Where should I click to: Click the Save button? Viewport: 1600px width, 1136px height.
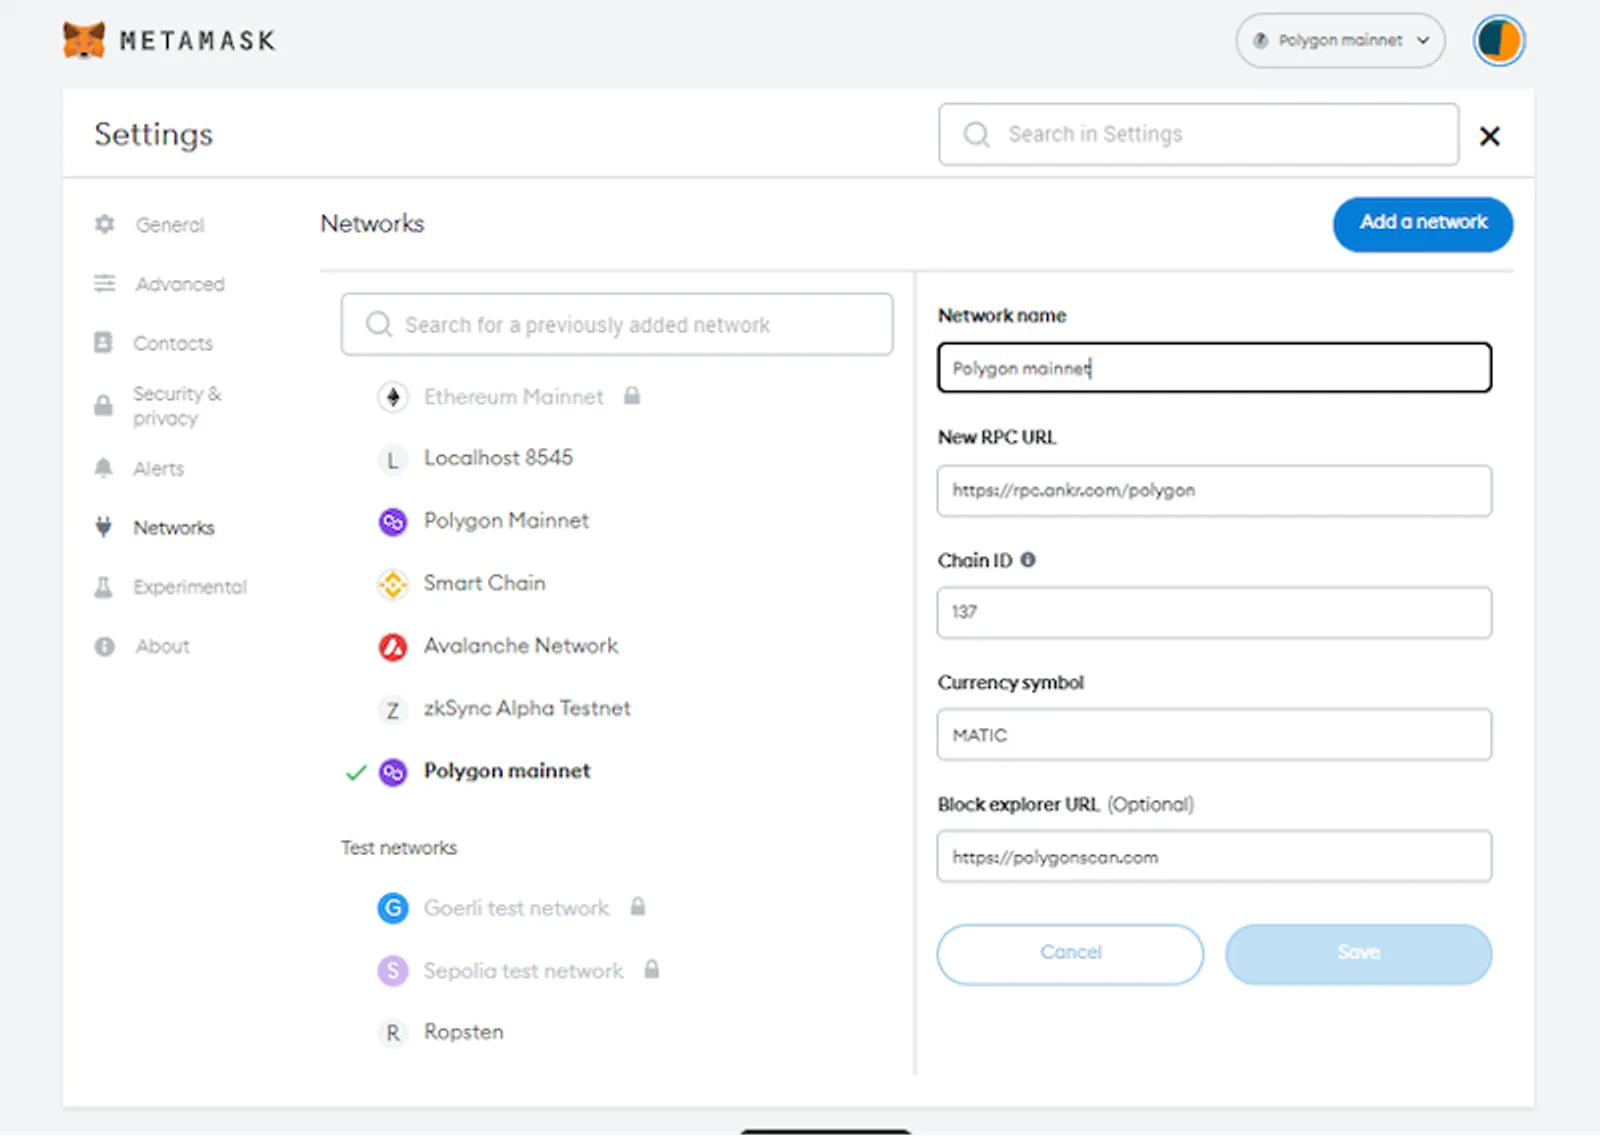1358,954
